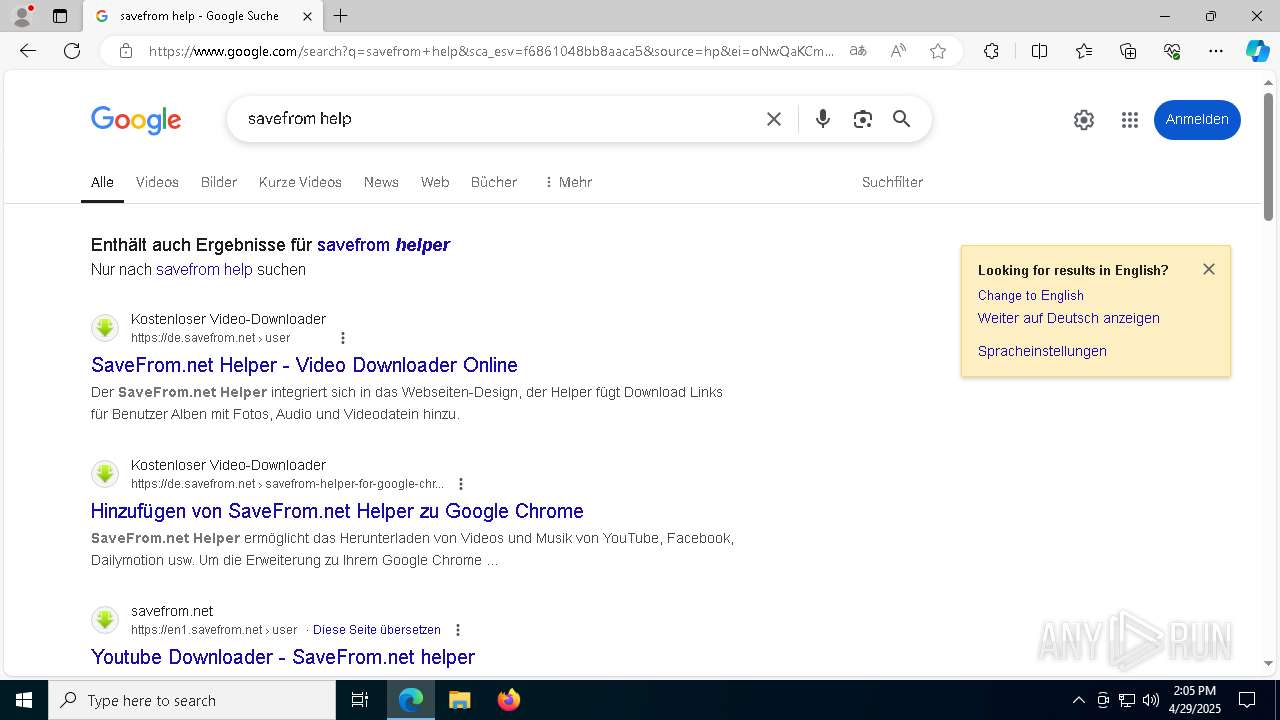Start voice search with microphone icon

pos(822,119)
